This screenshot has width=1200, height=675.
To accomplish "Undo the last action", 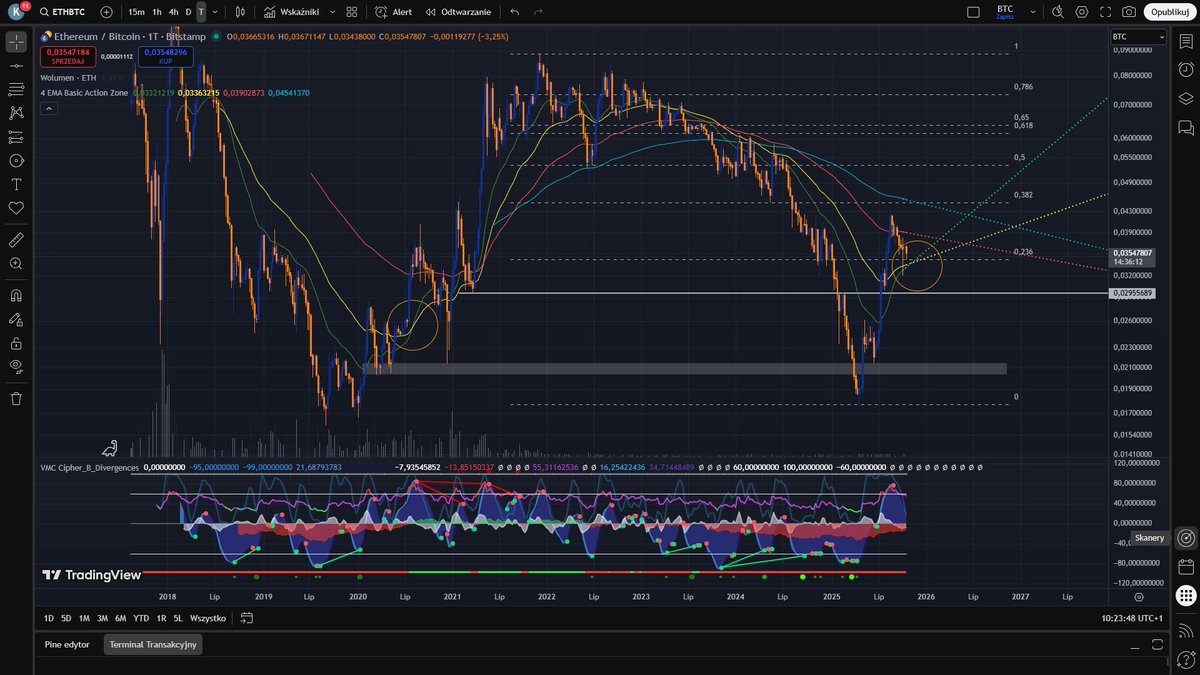I will tap(514, 12).
